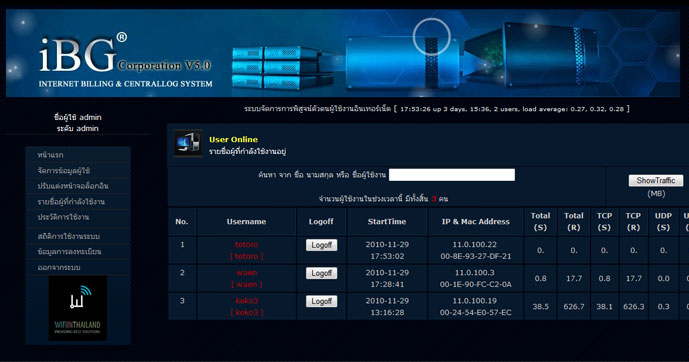
Task: Click the TCP (S) column header
Action: coord(604,222)
